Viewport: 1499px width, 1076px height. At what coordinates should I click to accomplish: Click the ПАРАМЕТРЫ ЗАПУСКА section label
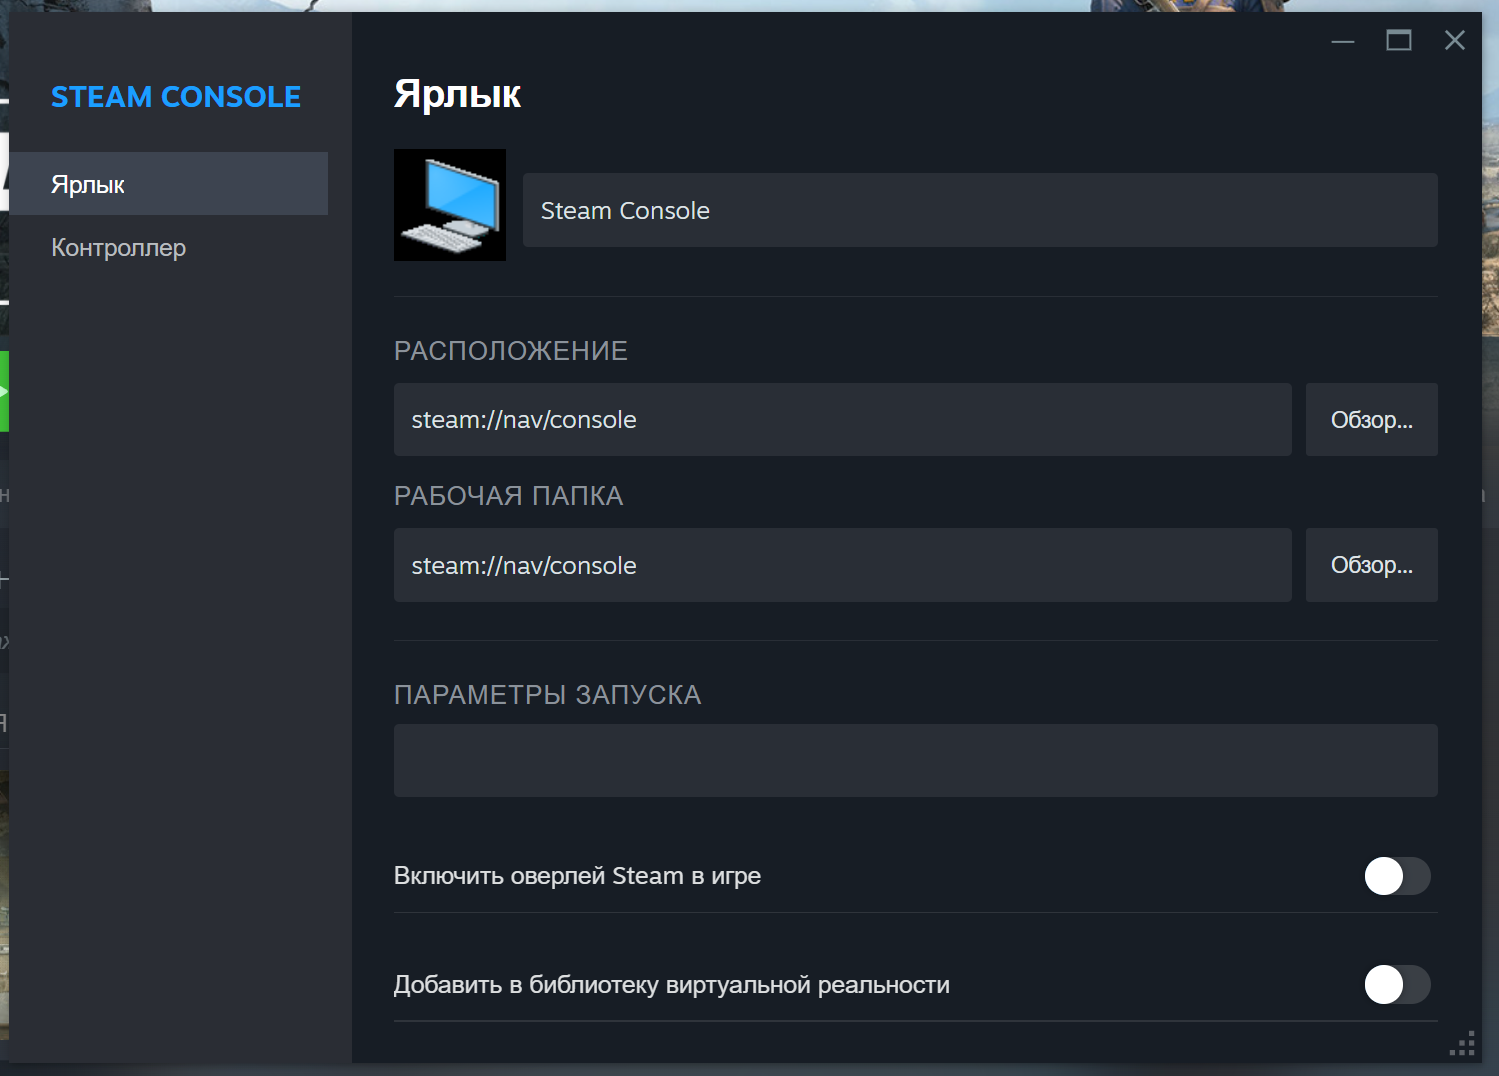click(548, 695)
